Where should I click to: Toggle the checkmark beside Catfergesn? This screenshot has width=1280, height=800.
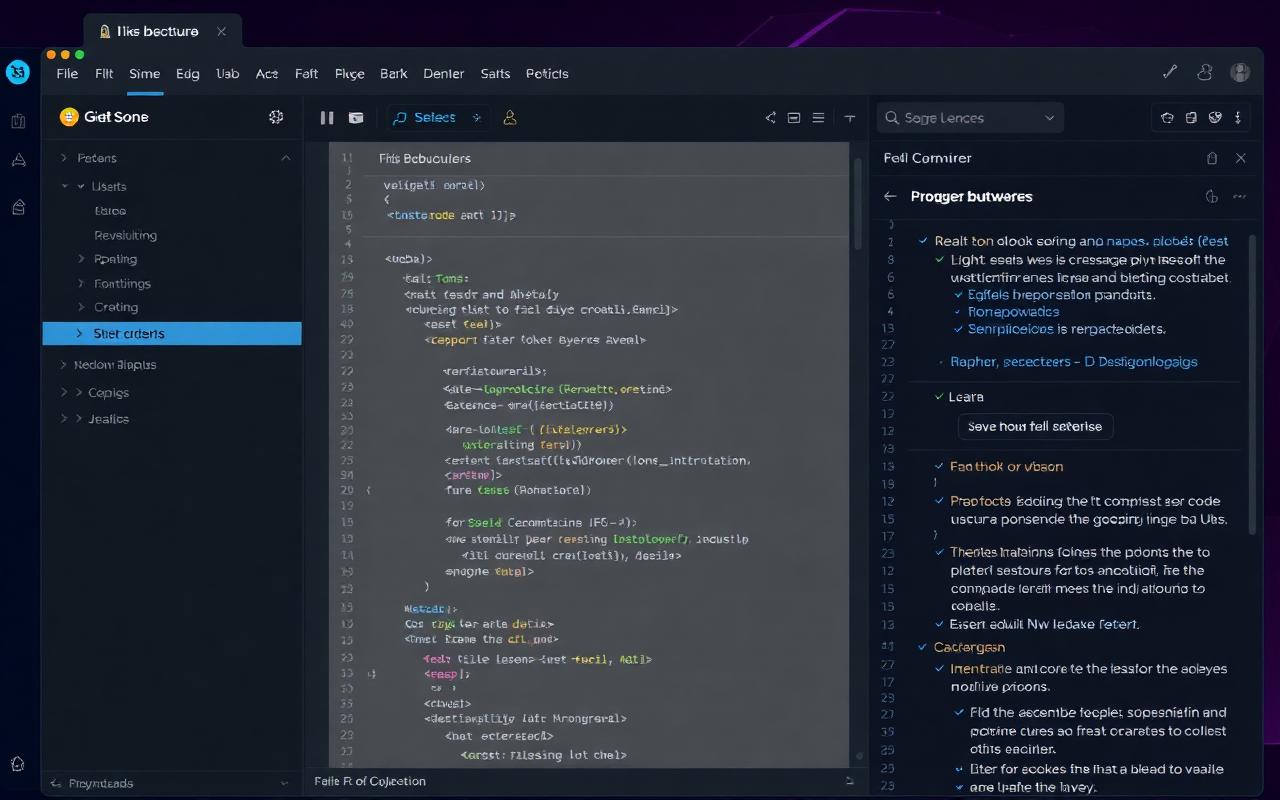pyautogui.click(x=922, y=647)
